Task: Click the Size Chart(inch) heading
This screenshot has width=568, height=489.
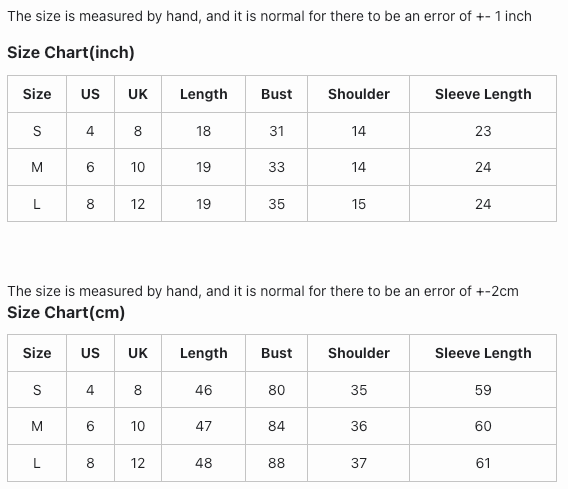Action: [x=71, y=53]
